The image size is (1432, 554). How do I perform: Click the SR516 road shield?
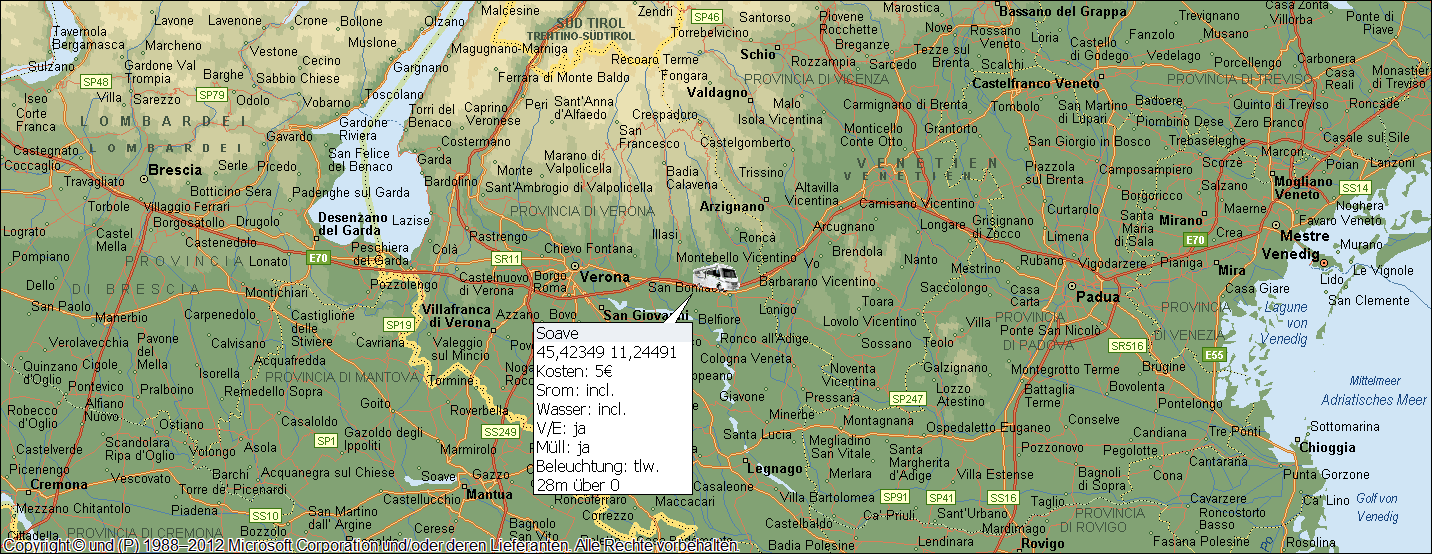[1127, 346]
